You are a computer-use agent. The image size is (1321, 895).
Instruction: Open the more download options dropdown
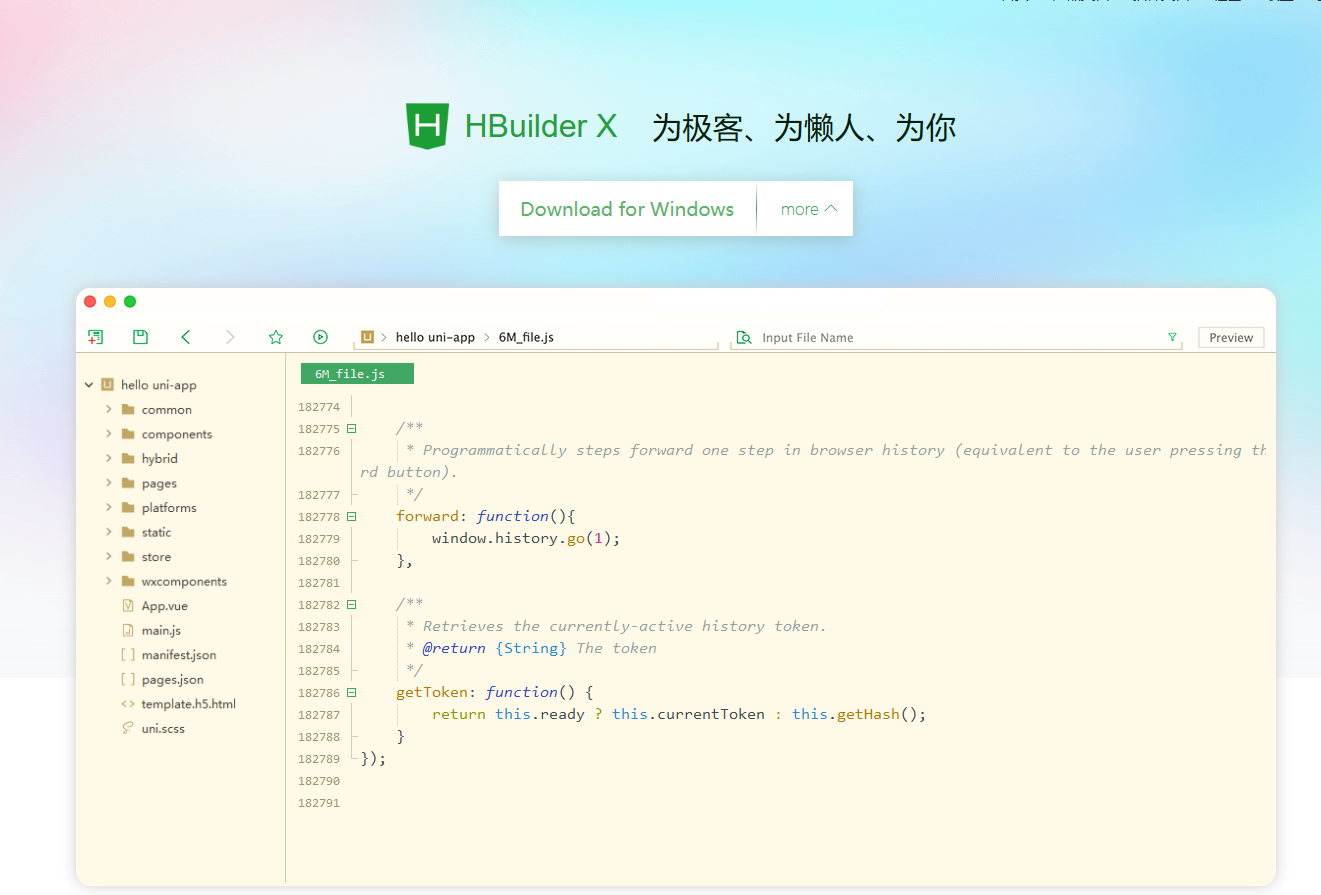click(x=808, y=209)
